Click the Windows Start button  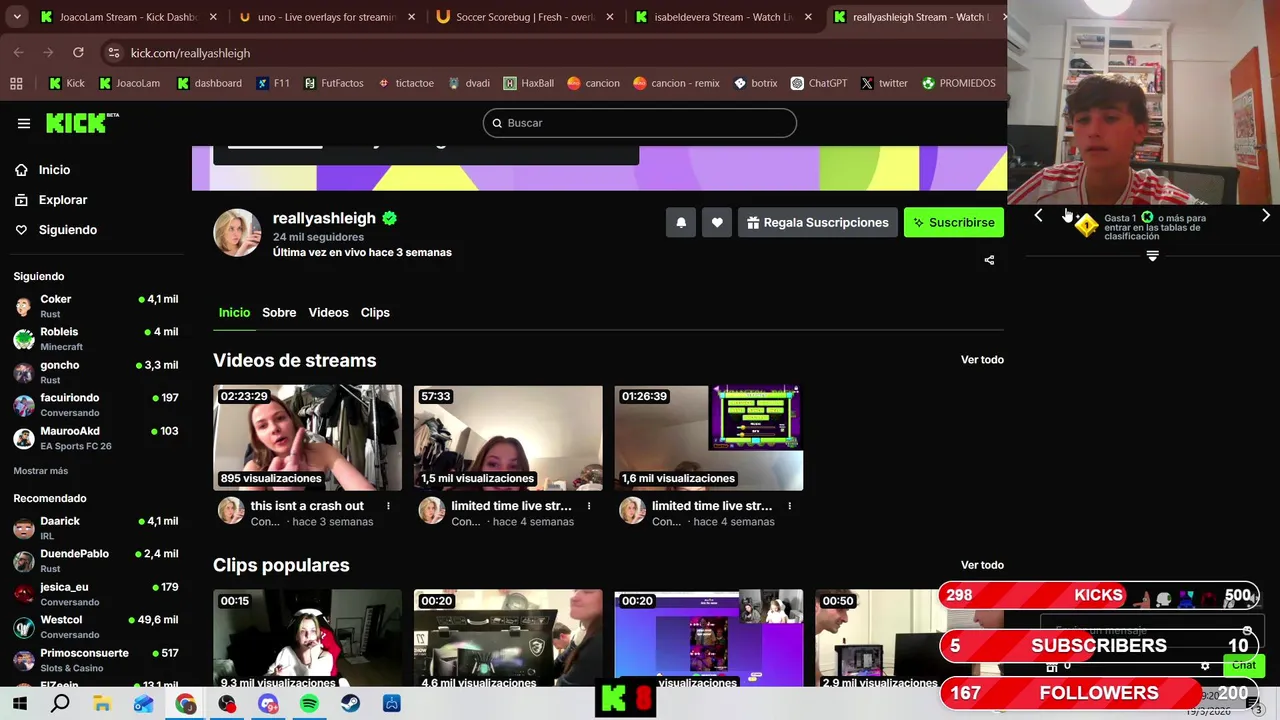(19, 704)
